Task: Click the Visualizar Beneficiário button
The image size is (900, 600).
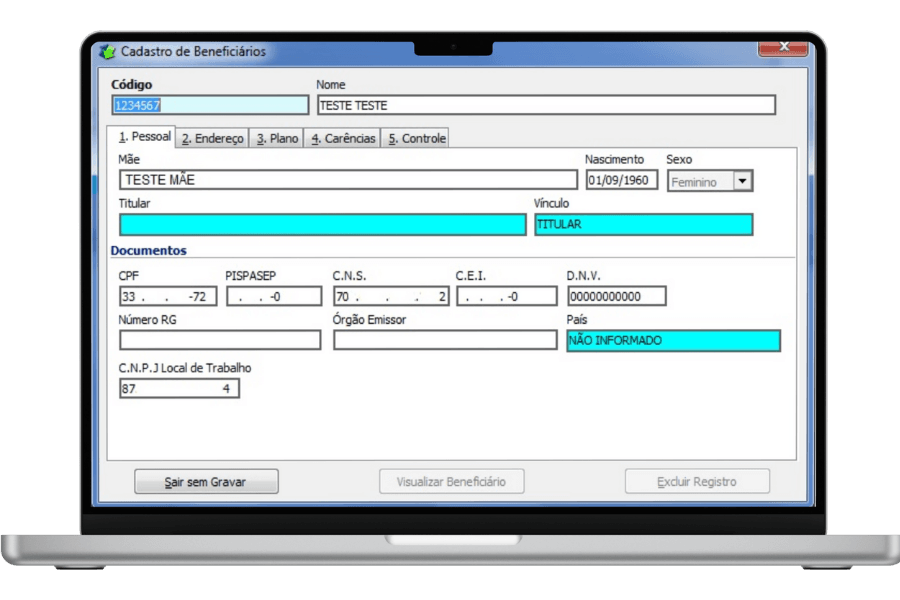Action: click(451, 482)
